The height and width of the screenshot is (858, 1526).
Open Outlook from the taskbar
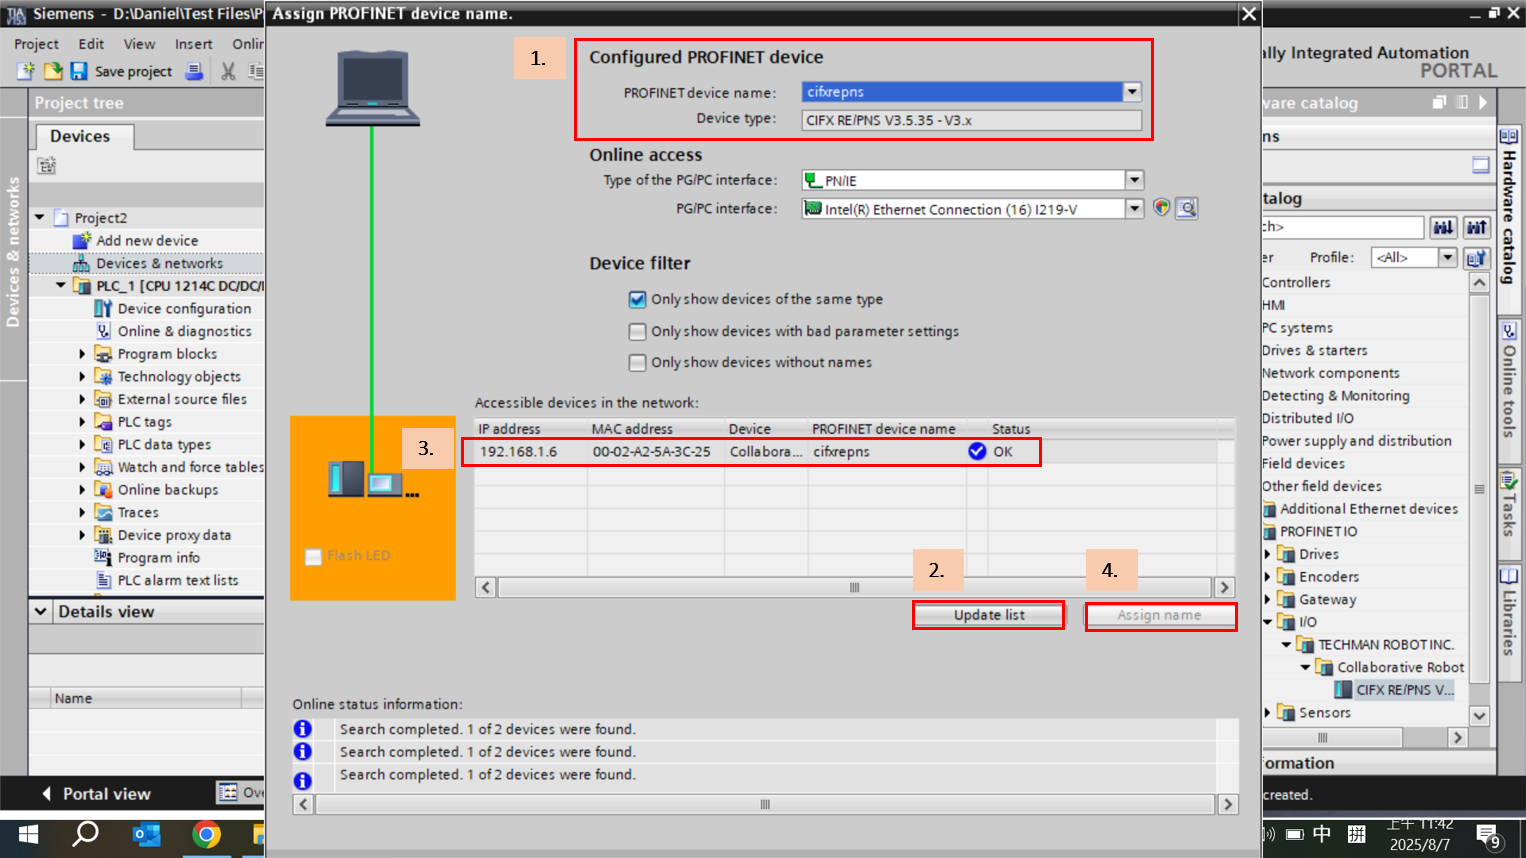point(147,835)
